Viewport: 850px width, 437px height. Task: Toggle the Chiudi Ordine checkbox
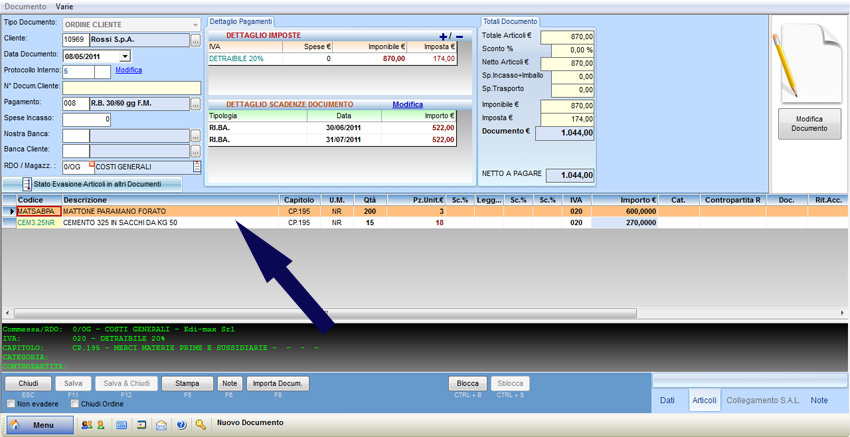click(x=74, y=404)
